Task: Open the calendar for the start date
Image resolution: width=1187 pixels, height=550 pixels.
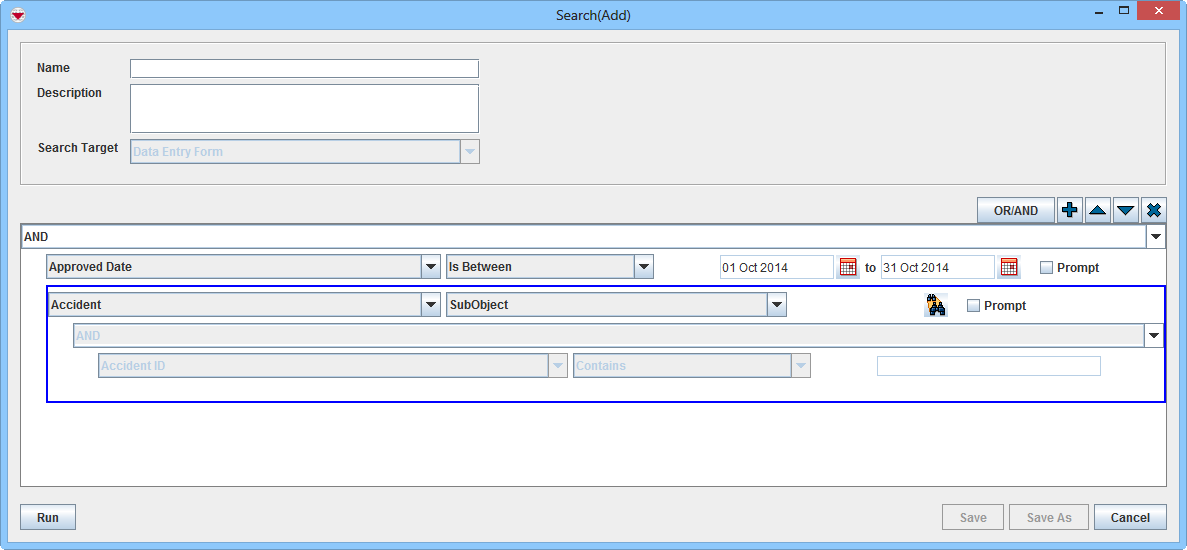Action: pyautogui.click(x=848, y=267)
